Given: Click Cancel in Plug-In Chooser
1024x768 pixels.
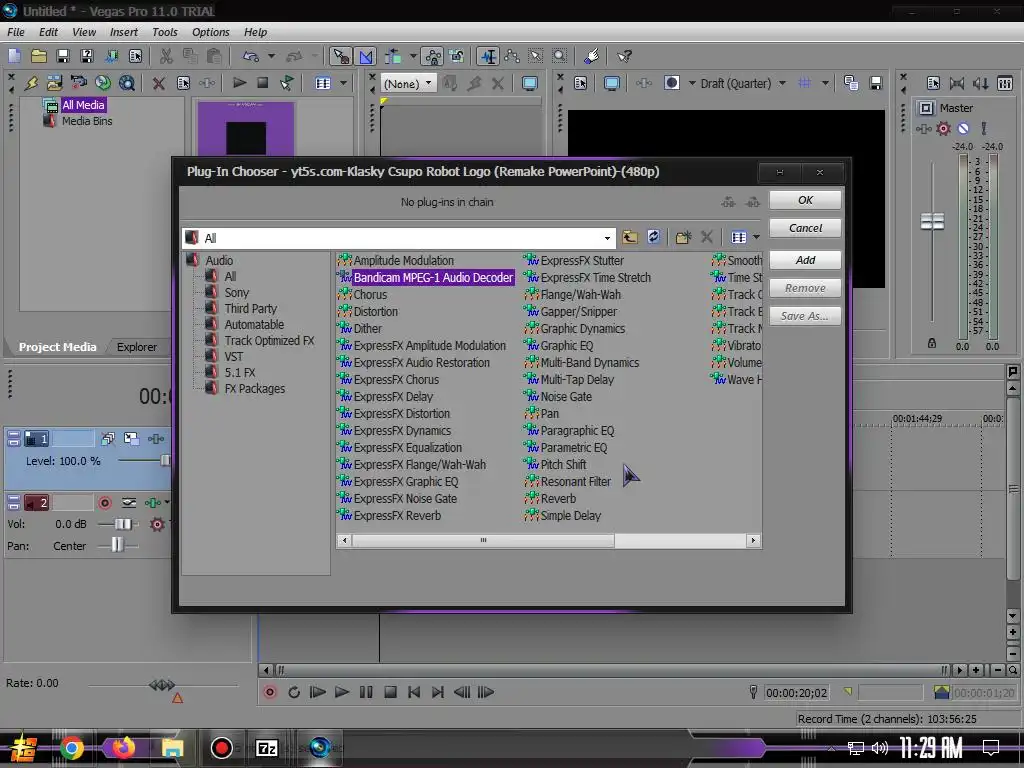Looking at the screenshot, I should [x=805, y=228].
